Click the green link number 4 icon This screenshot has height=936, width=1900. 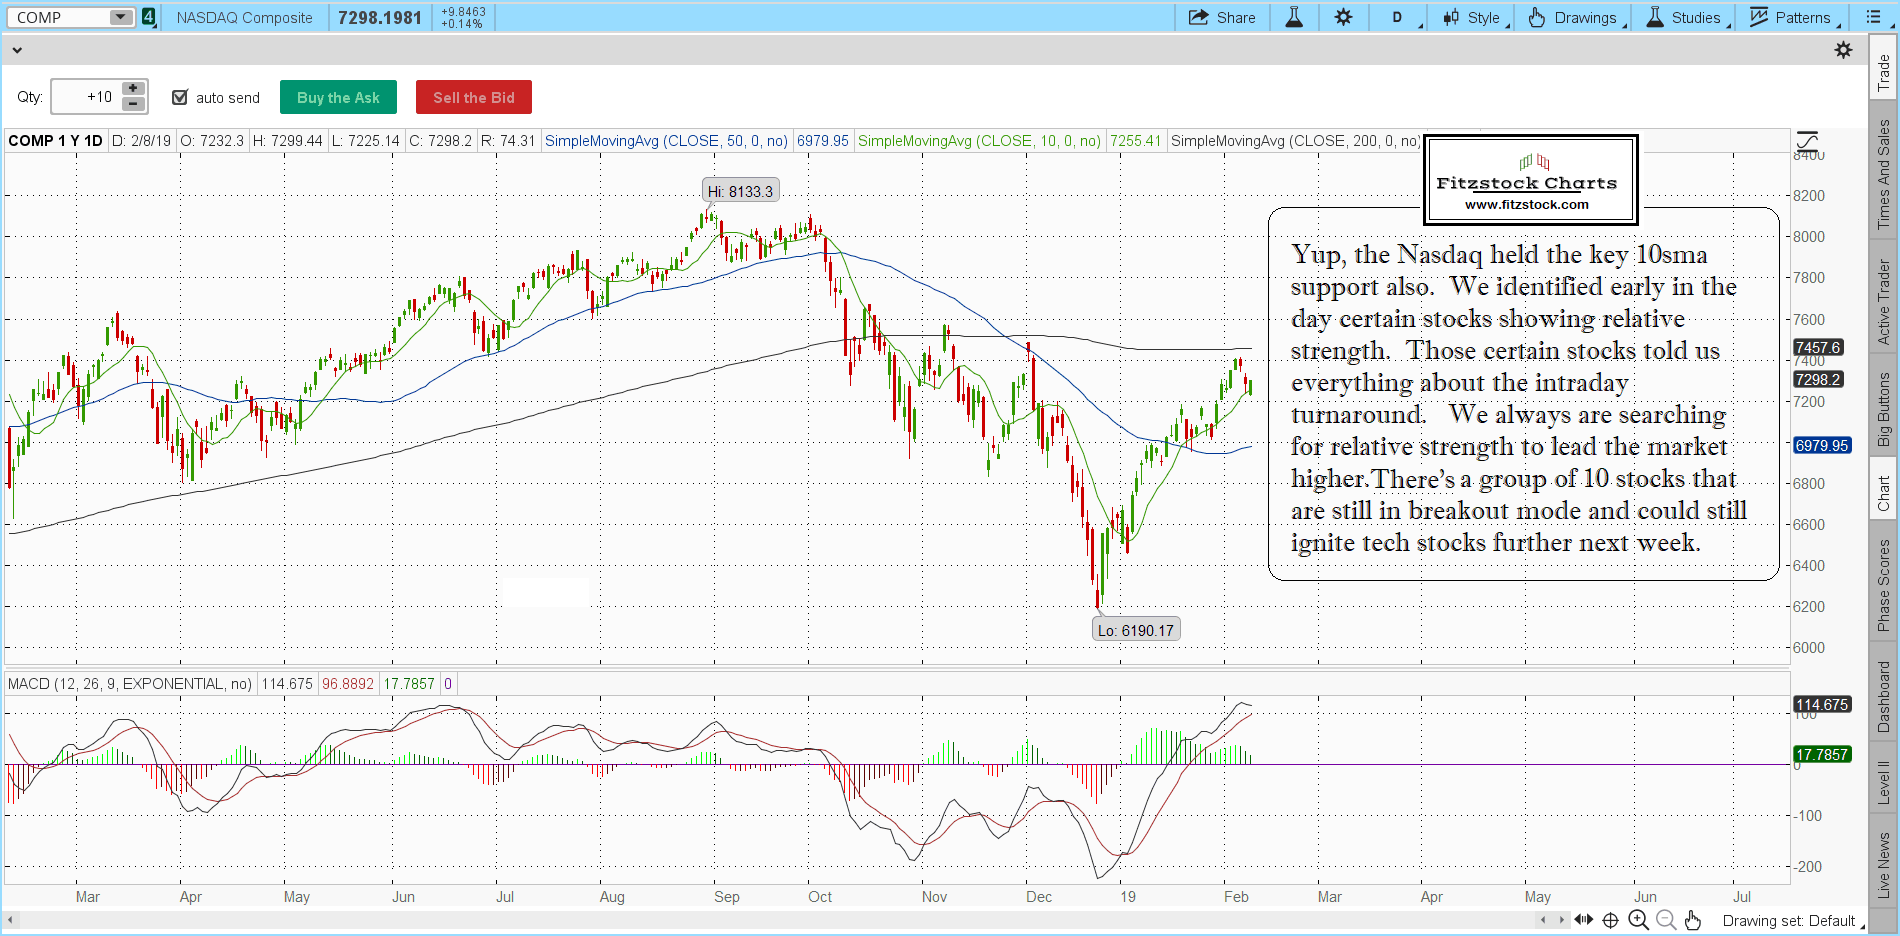click(x=149, y=18)
